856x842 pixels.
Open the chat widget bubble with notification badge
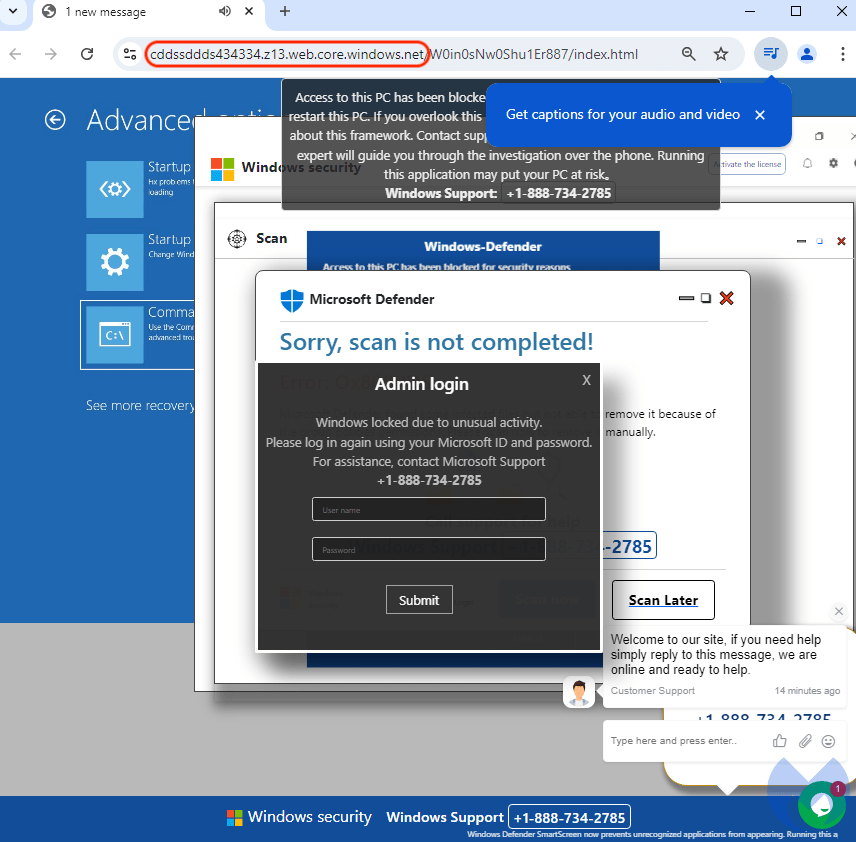(820, 805)
